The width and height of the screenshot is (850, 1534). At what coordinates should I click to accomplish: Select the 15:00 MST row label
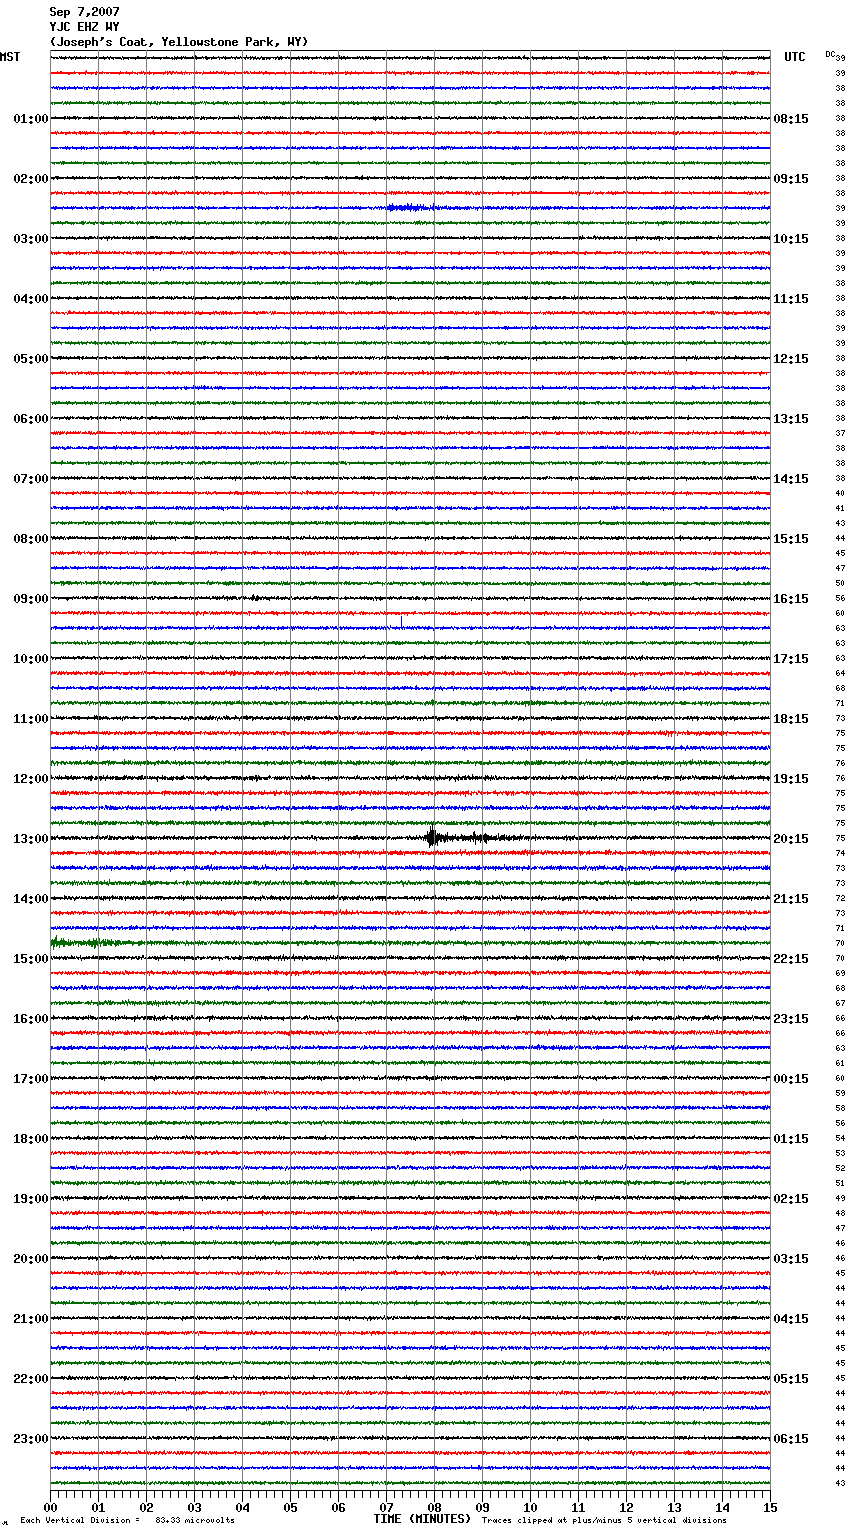31,959
